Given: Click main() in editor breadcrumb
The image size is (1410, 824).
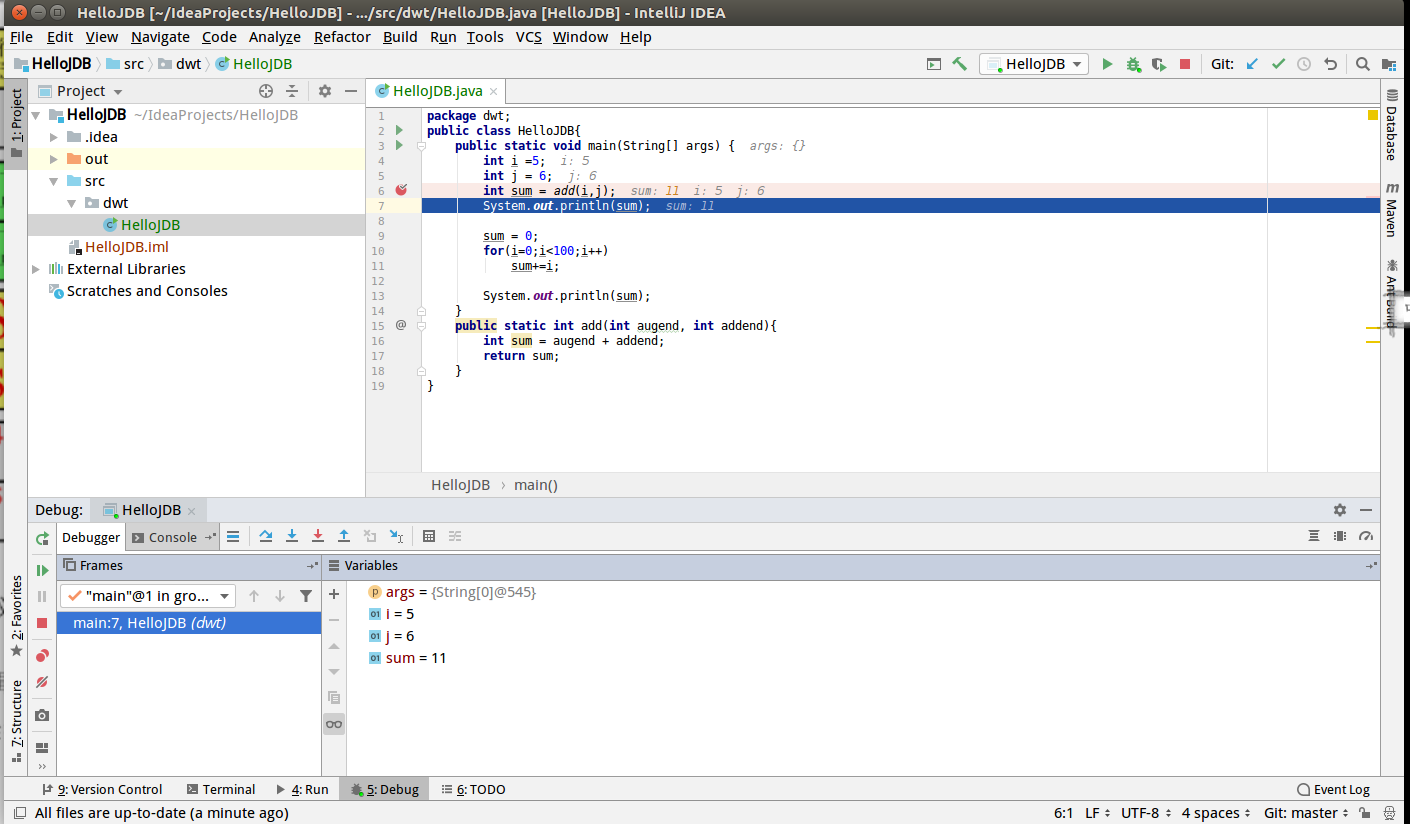Looking at the screenshot, I should [536, 485].
